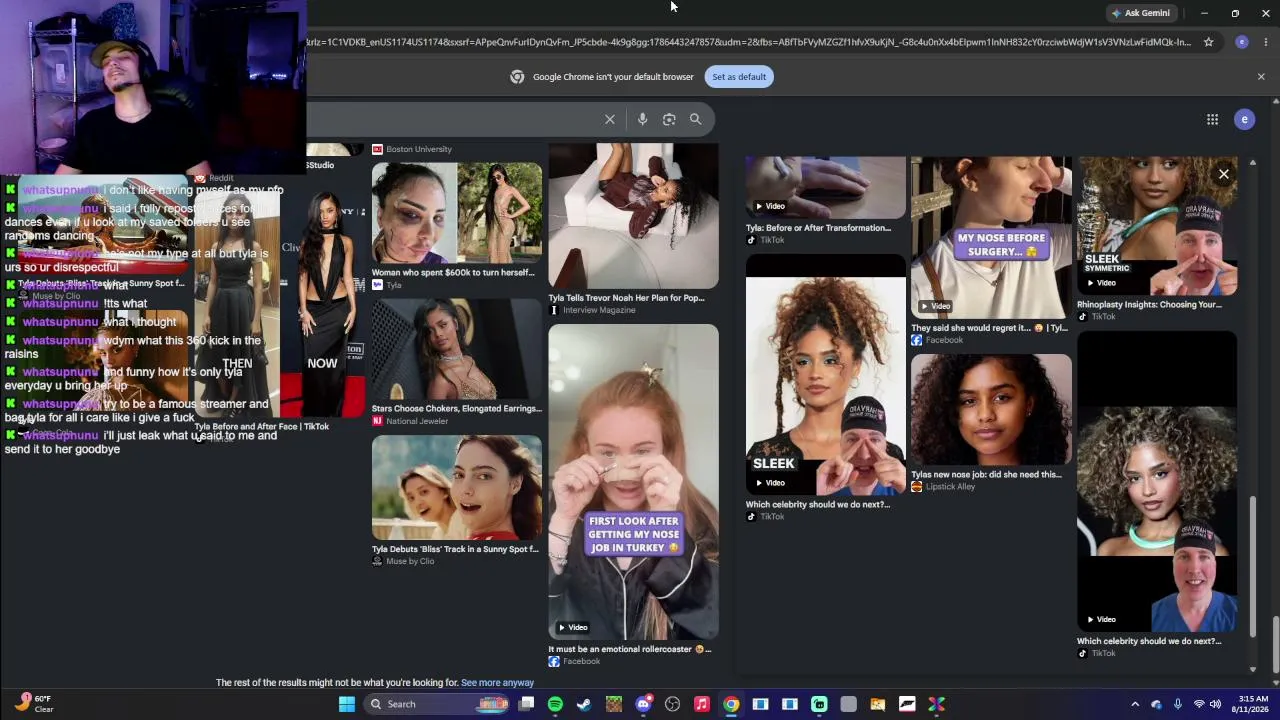Open 'Tyla Tells Trevor Noah' caption link

pyautogui.click(x=626, y=298)
